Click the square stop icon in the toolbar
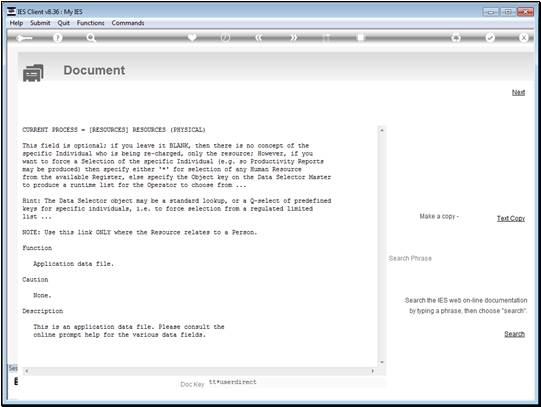The image size is (541, 407). (360, 37)
